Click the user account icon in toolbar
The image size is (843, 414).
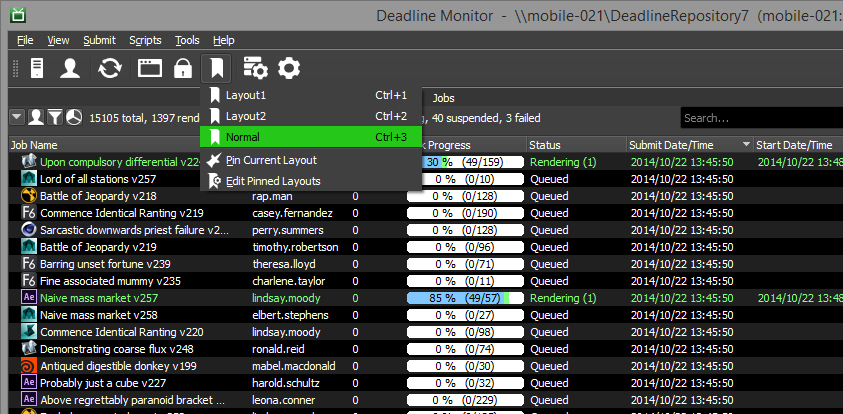[70, 68]
